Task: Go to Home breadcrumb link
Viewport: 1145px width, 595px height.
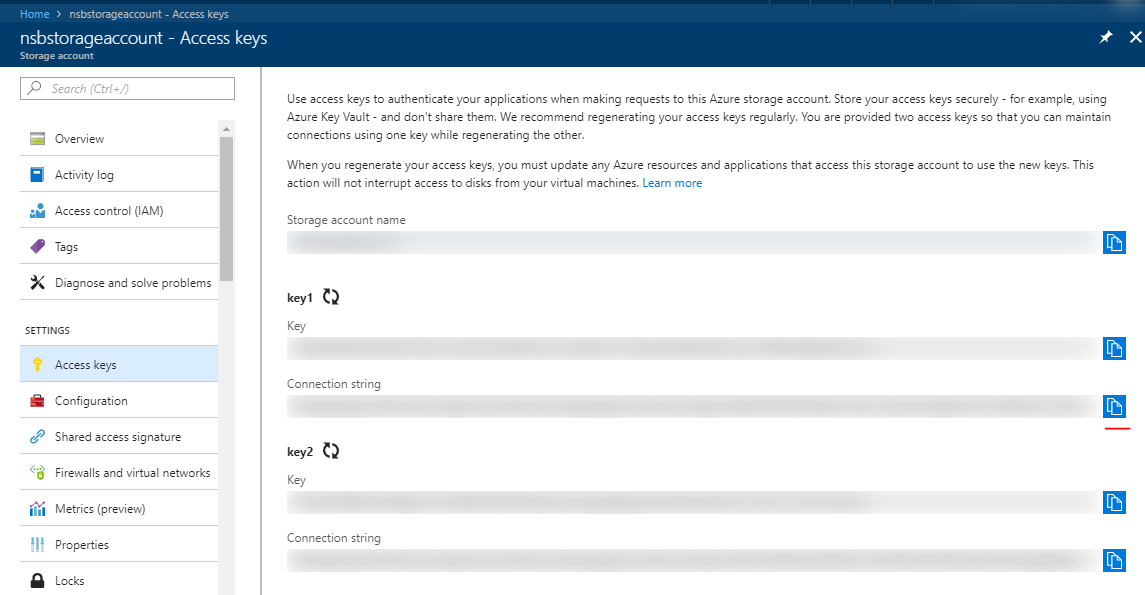Action: coord(34,14)
